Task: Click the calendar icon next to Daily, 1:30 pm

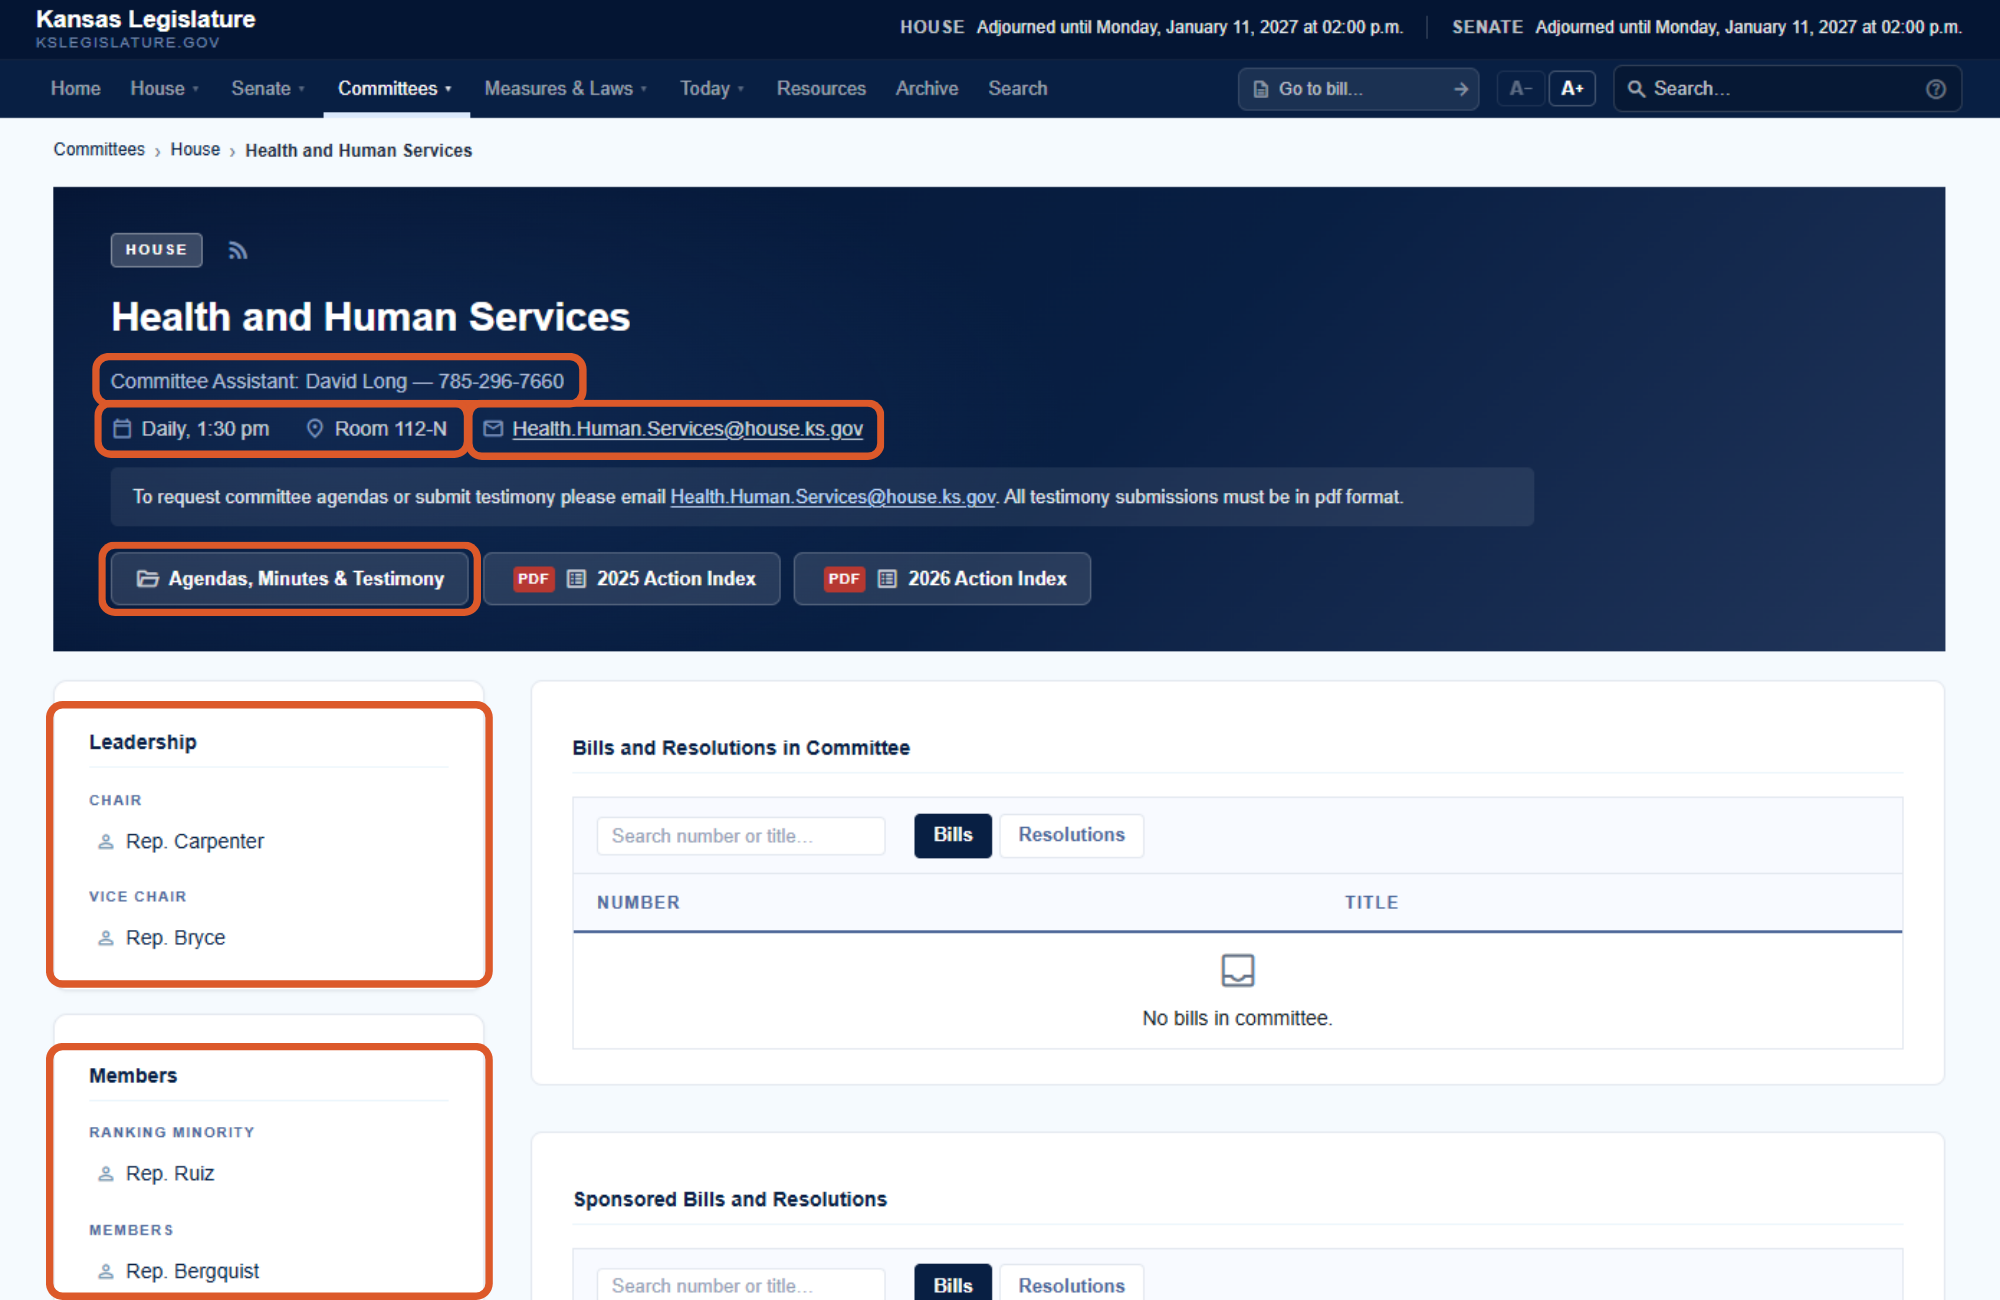Action: (122, 429)
